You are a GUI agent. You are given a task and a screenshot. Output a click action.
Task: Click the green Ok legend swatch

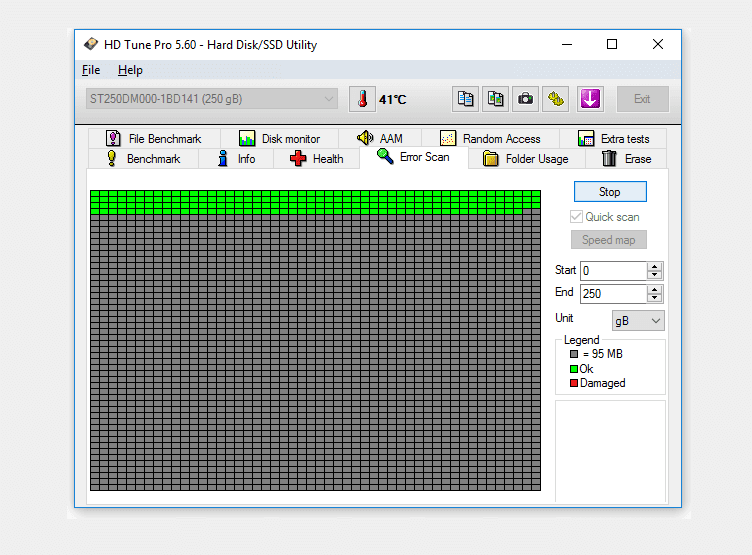[574, 369]
